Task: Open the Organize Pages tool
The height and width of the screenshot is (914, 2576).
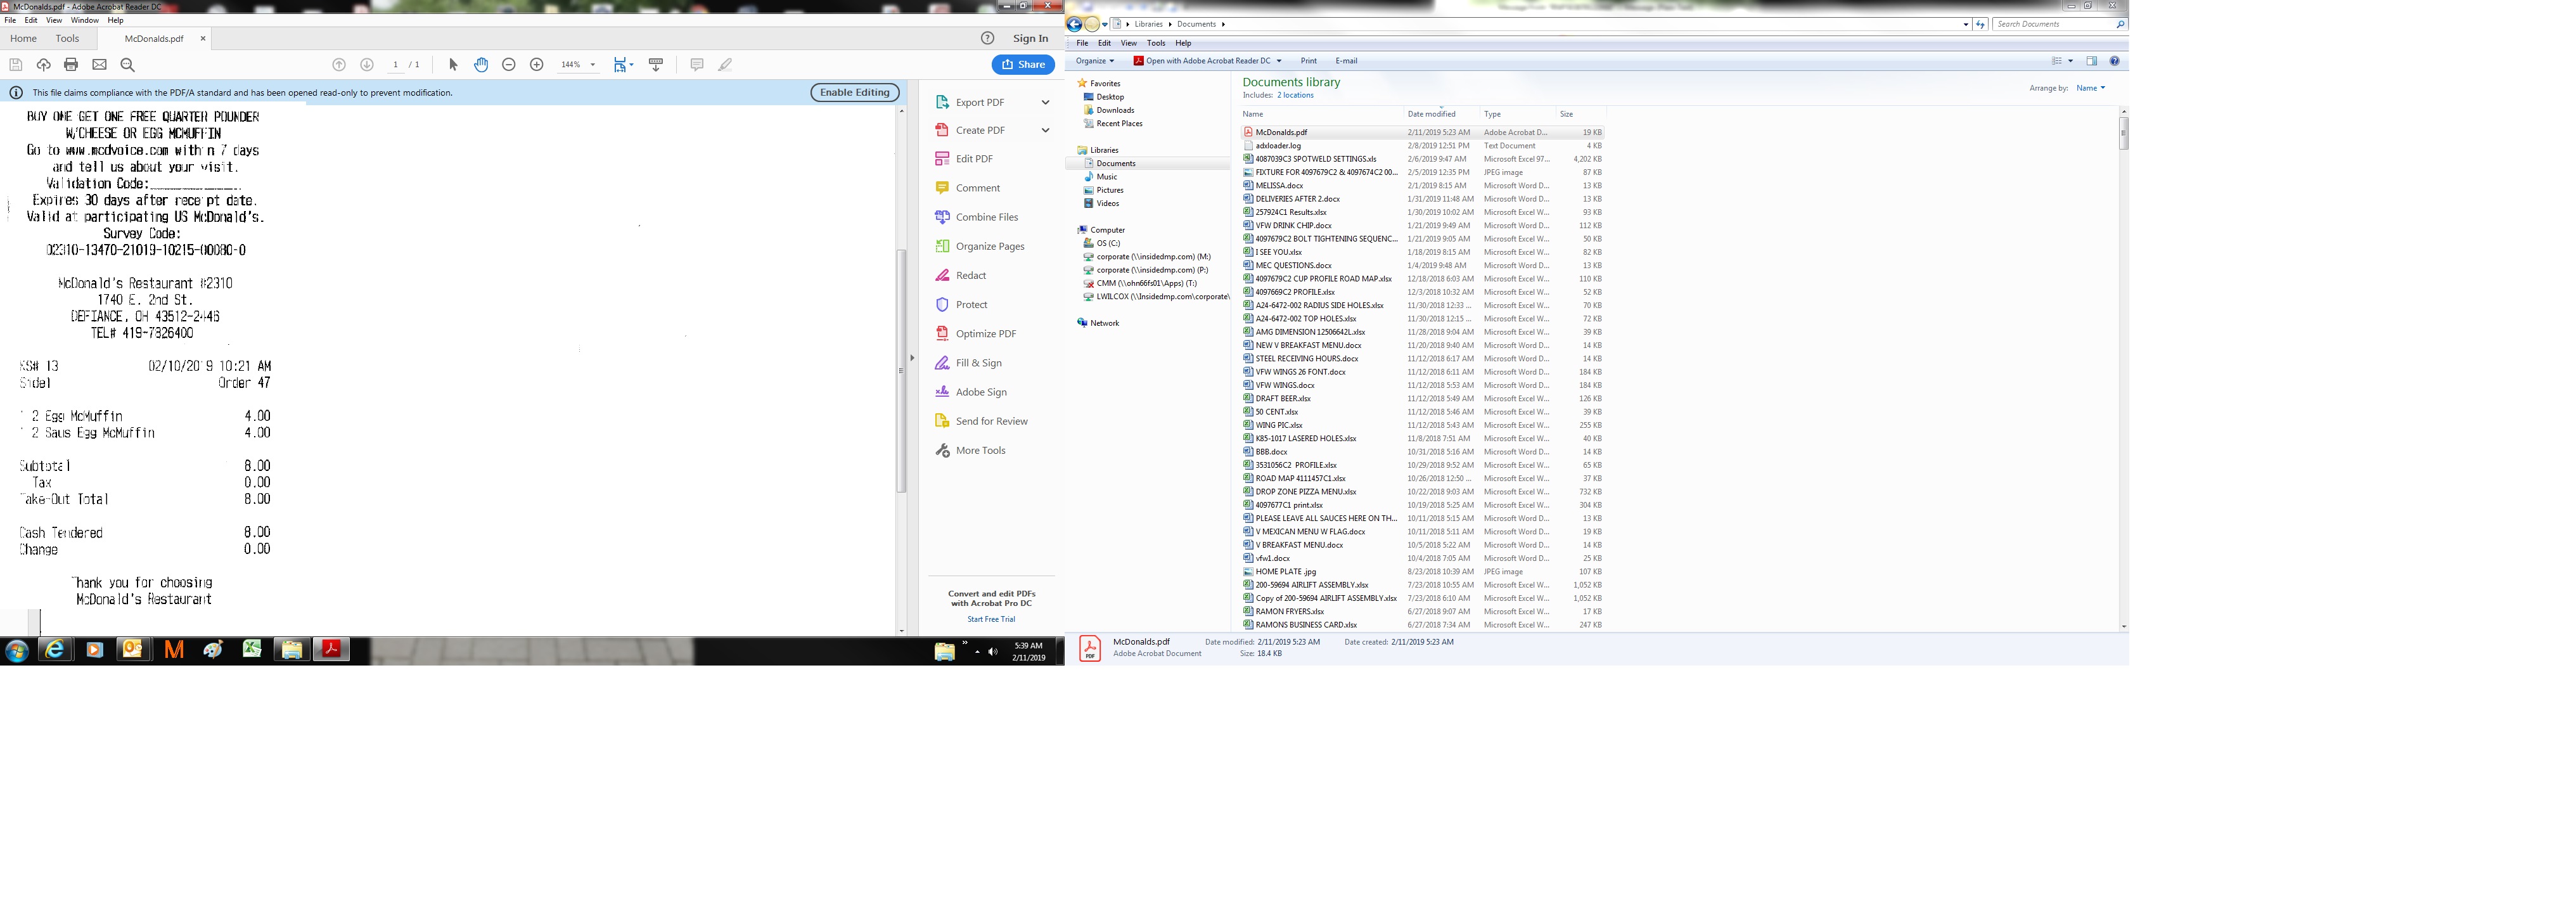Action: pos(979,246)
